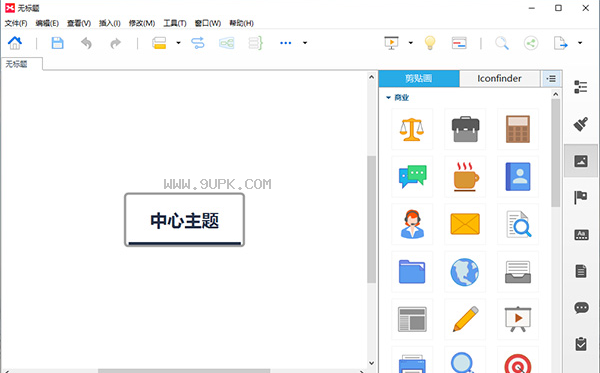Viewport: 600px width, 373px height.
Task: Click the green share icon
Action: pyautogui.click(x=531, y=43)
